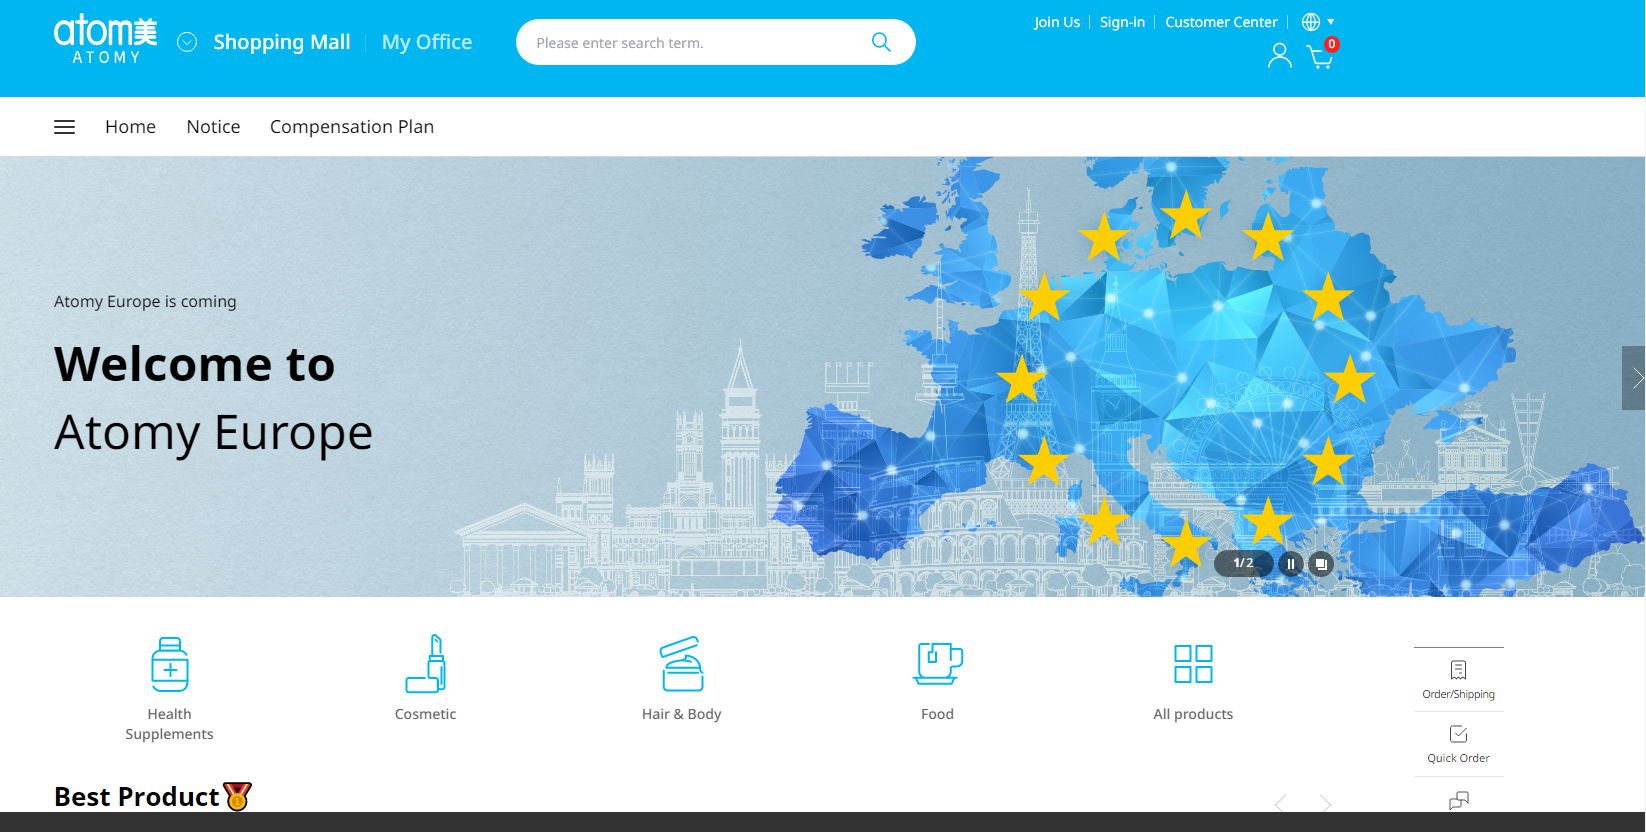Click the "Welcome to" banner headline
The width and height of the screenshot is (1646, 832).
[195, 364]
